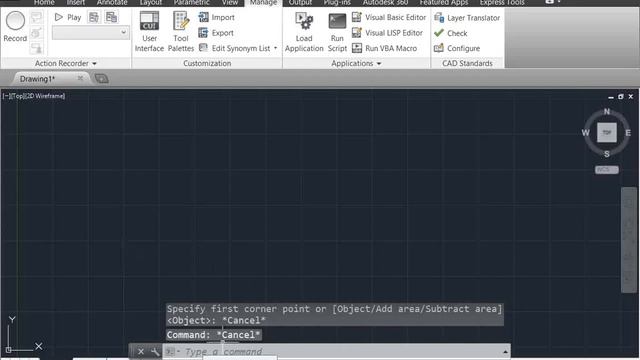Switch to the Insert ribbon tab
The width and height of the screenshot is (640, 360).
point(76,2)
